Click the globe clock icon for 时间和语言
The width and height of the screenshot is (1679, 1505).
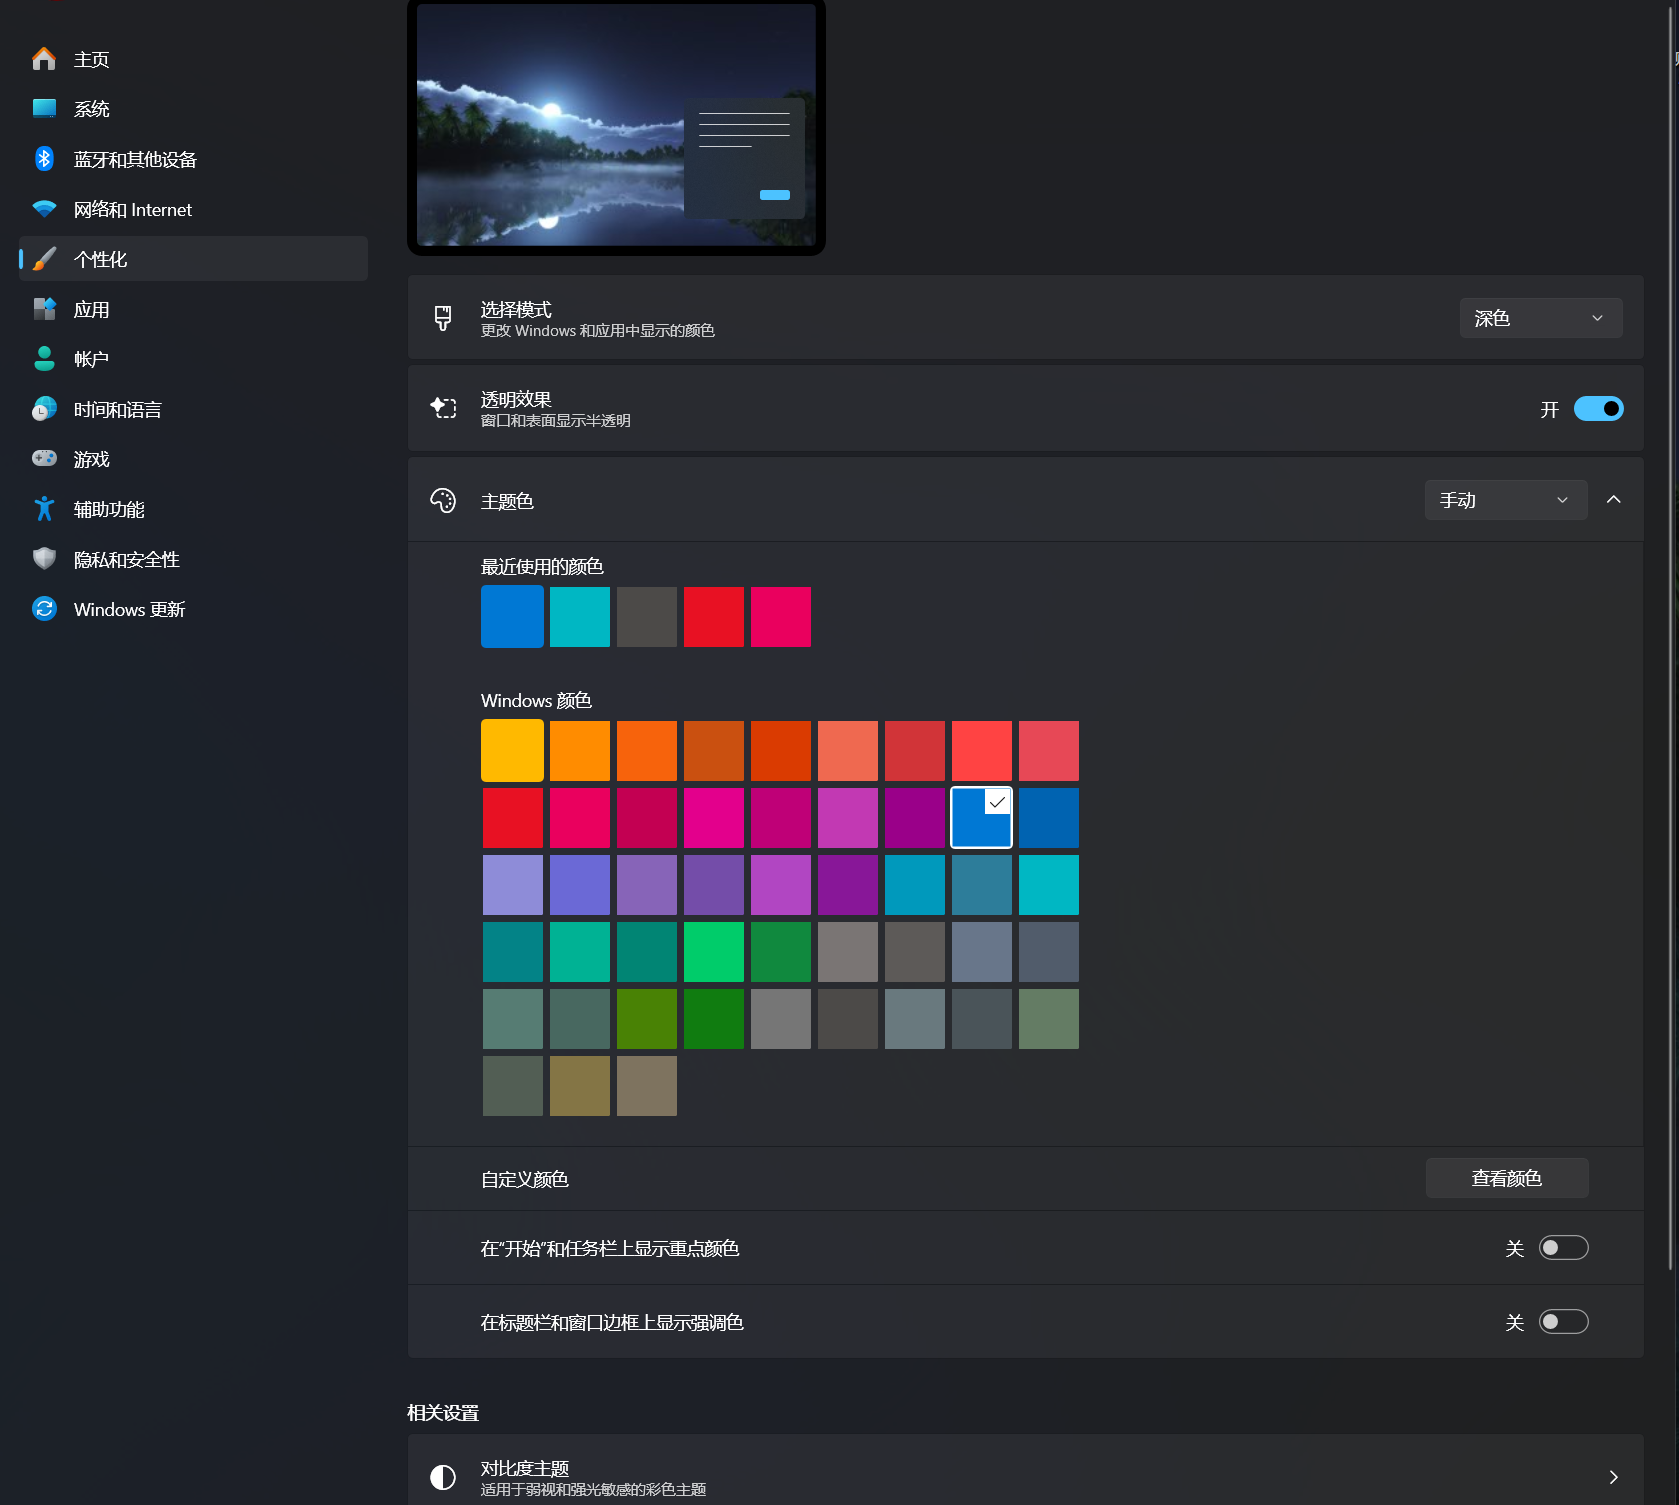coord(44,409)
